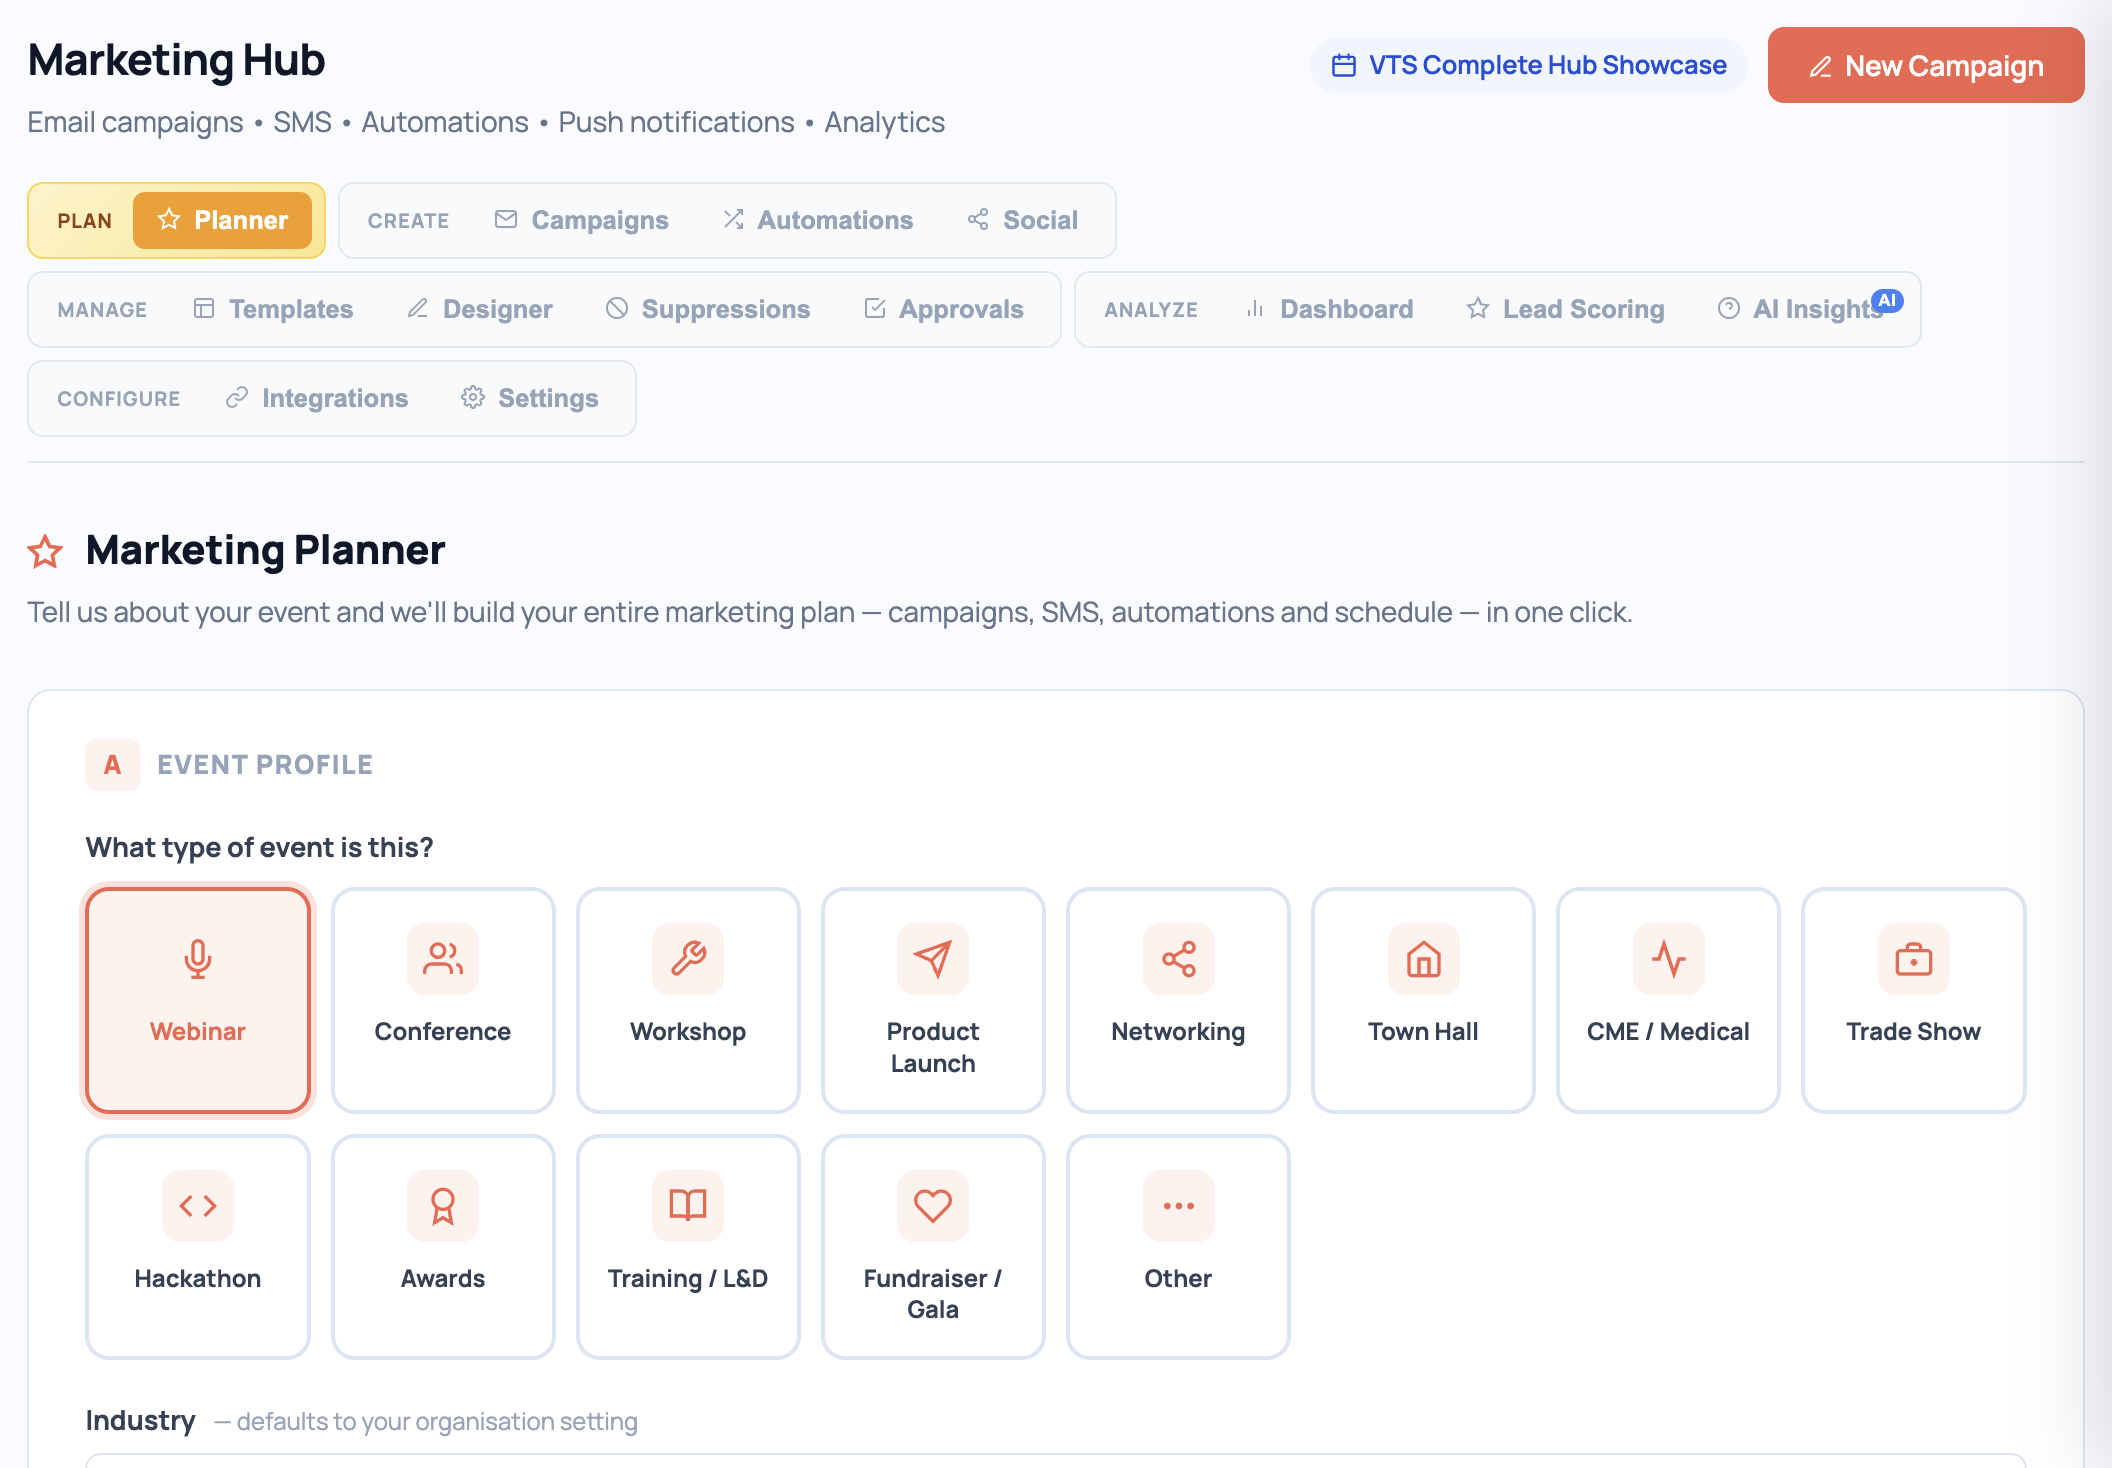Viewport: 2112px width, 1468px height.
Task: Click the ribbon medal icon on Awards card
Action: 443,1206
